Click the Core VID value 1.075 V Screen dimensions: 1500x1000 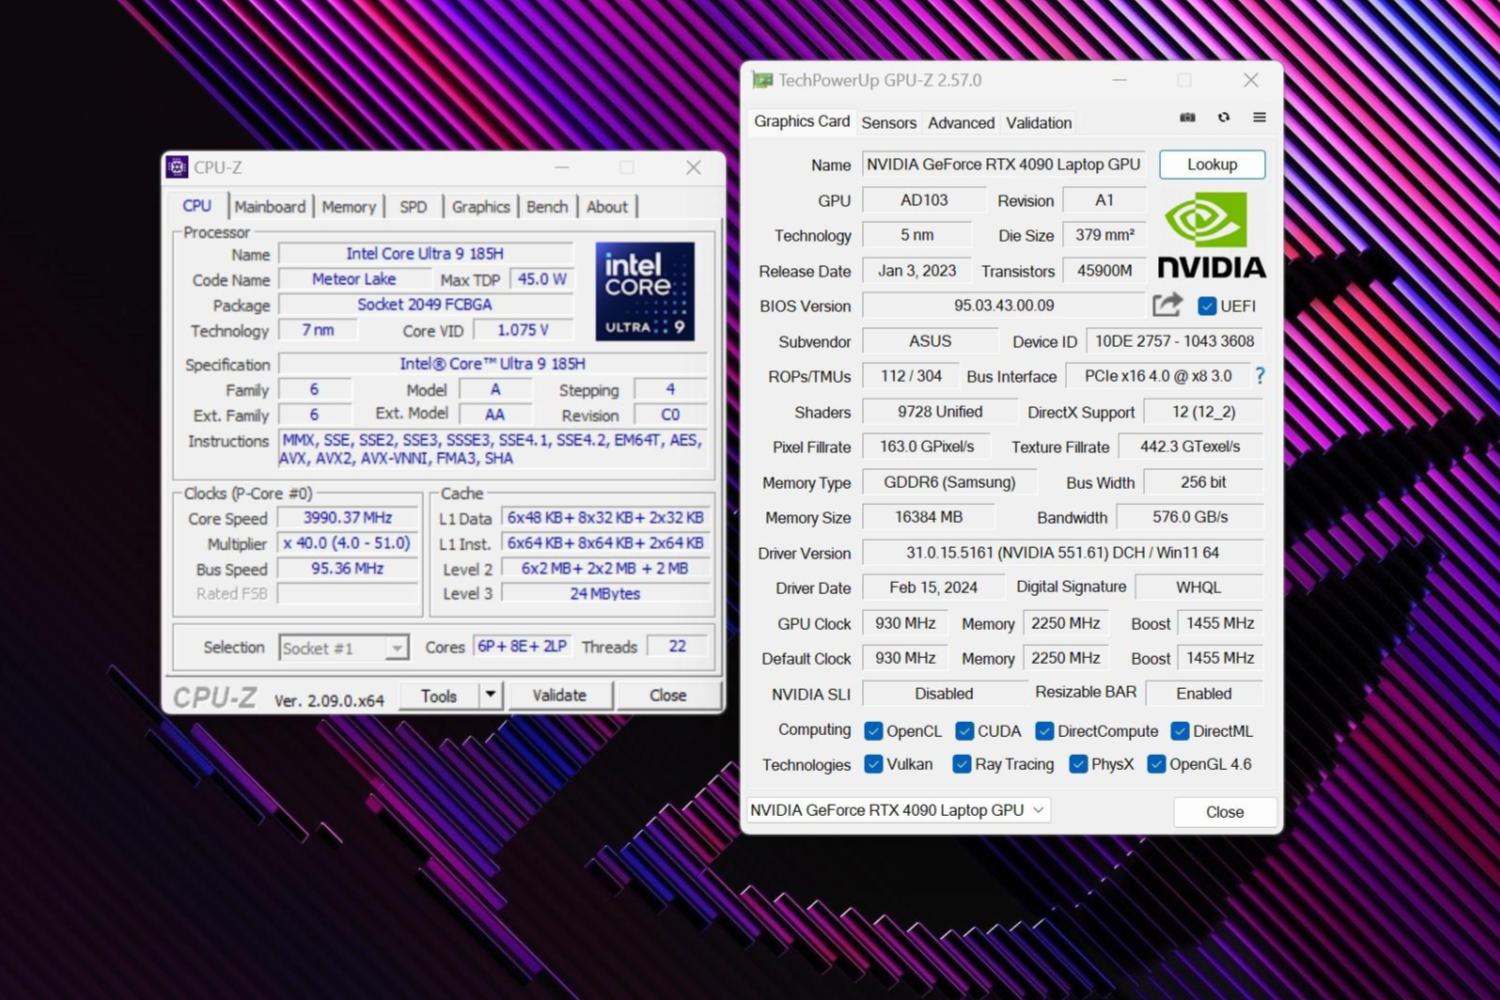coord(523,330)
